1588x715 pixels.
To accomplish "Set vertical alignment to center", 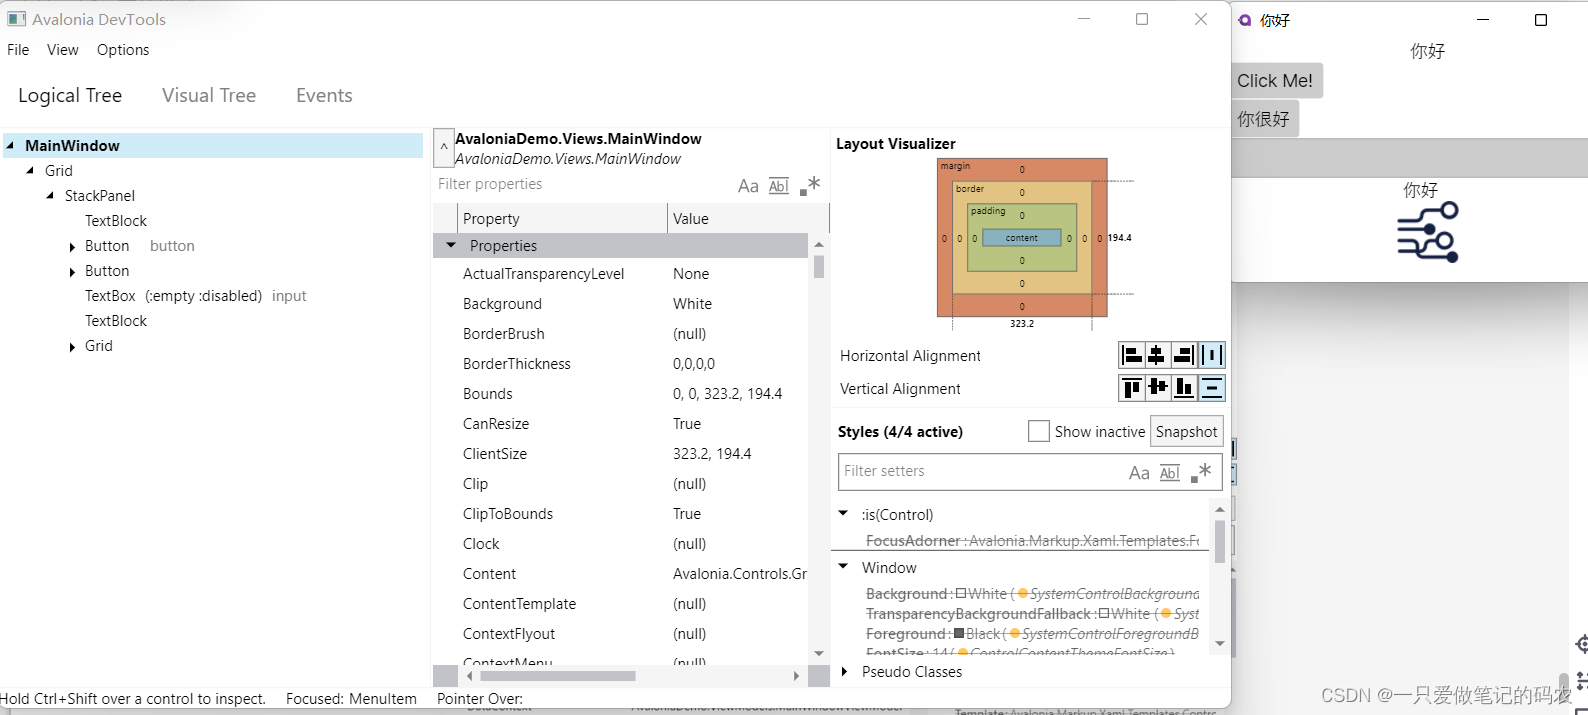I will 1157,388.
